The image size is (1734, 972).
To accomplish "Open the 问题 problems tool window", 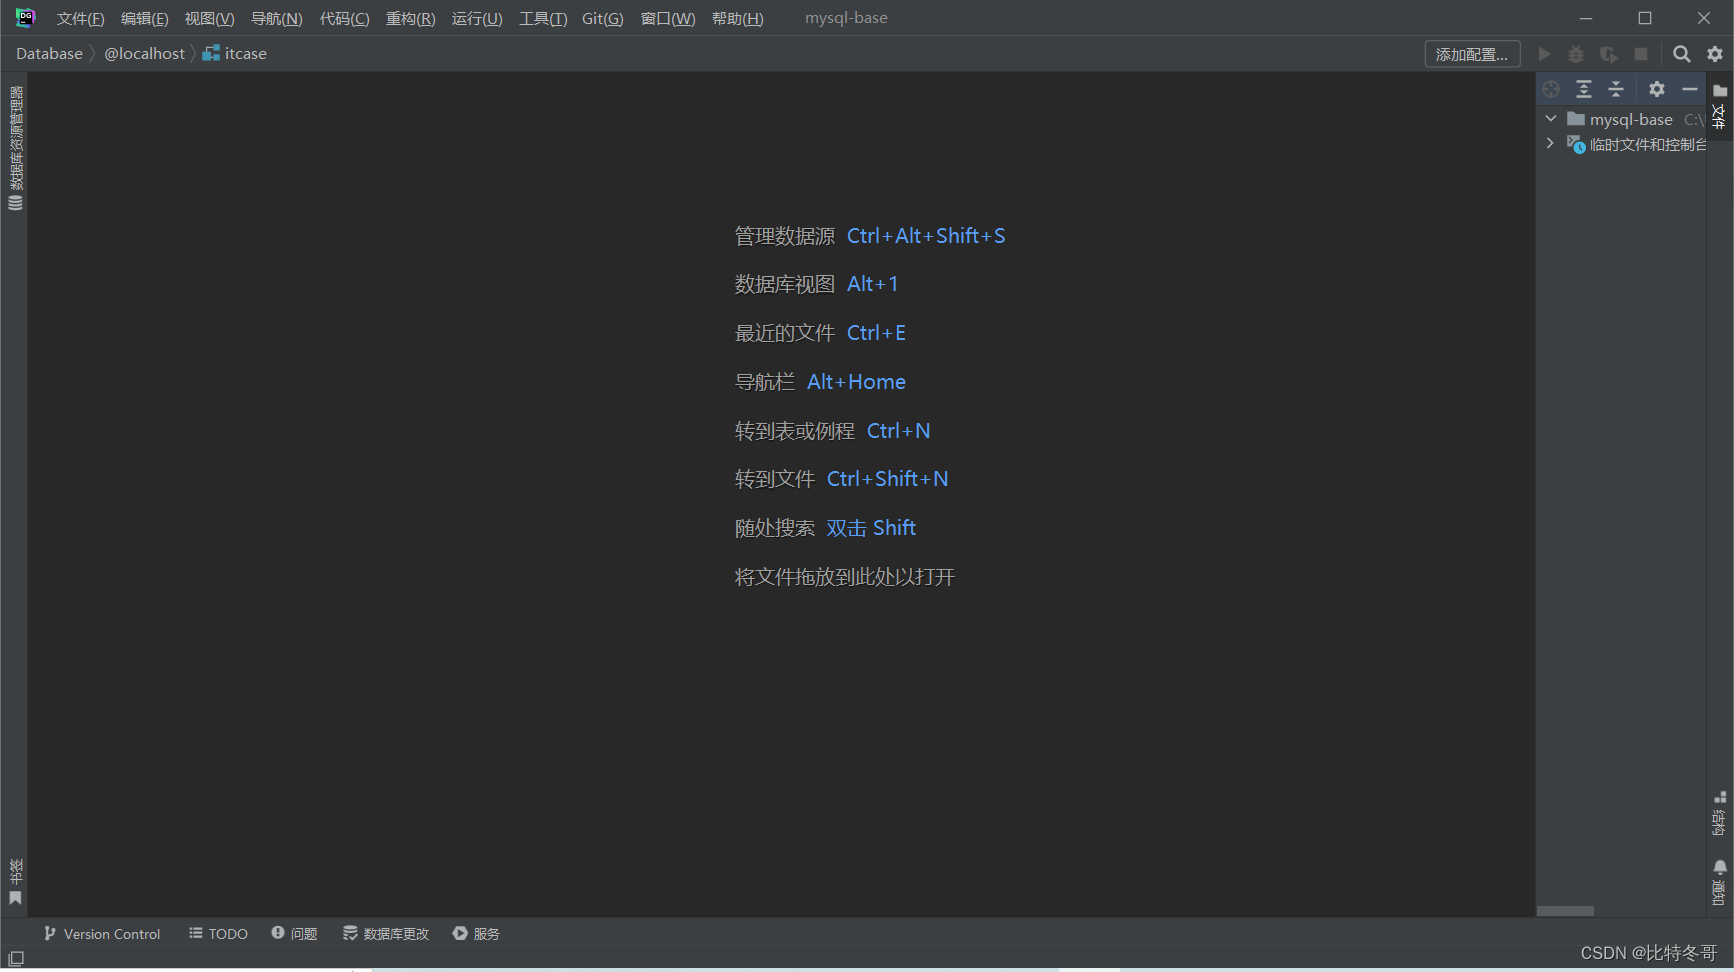I will pos(294,934).
